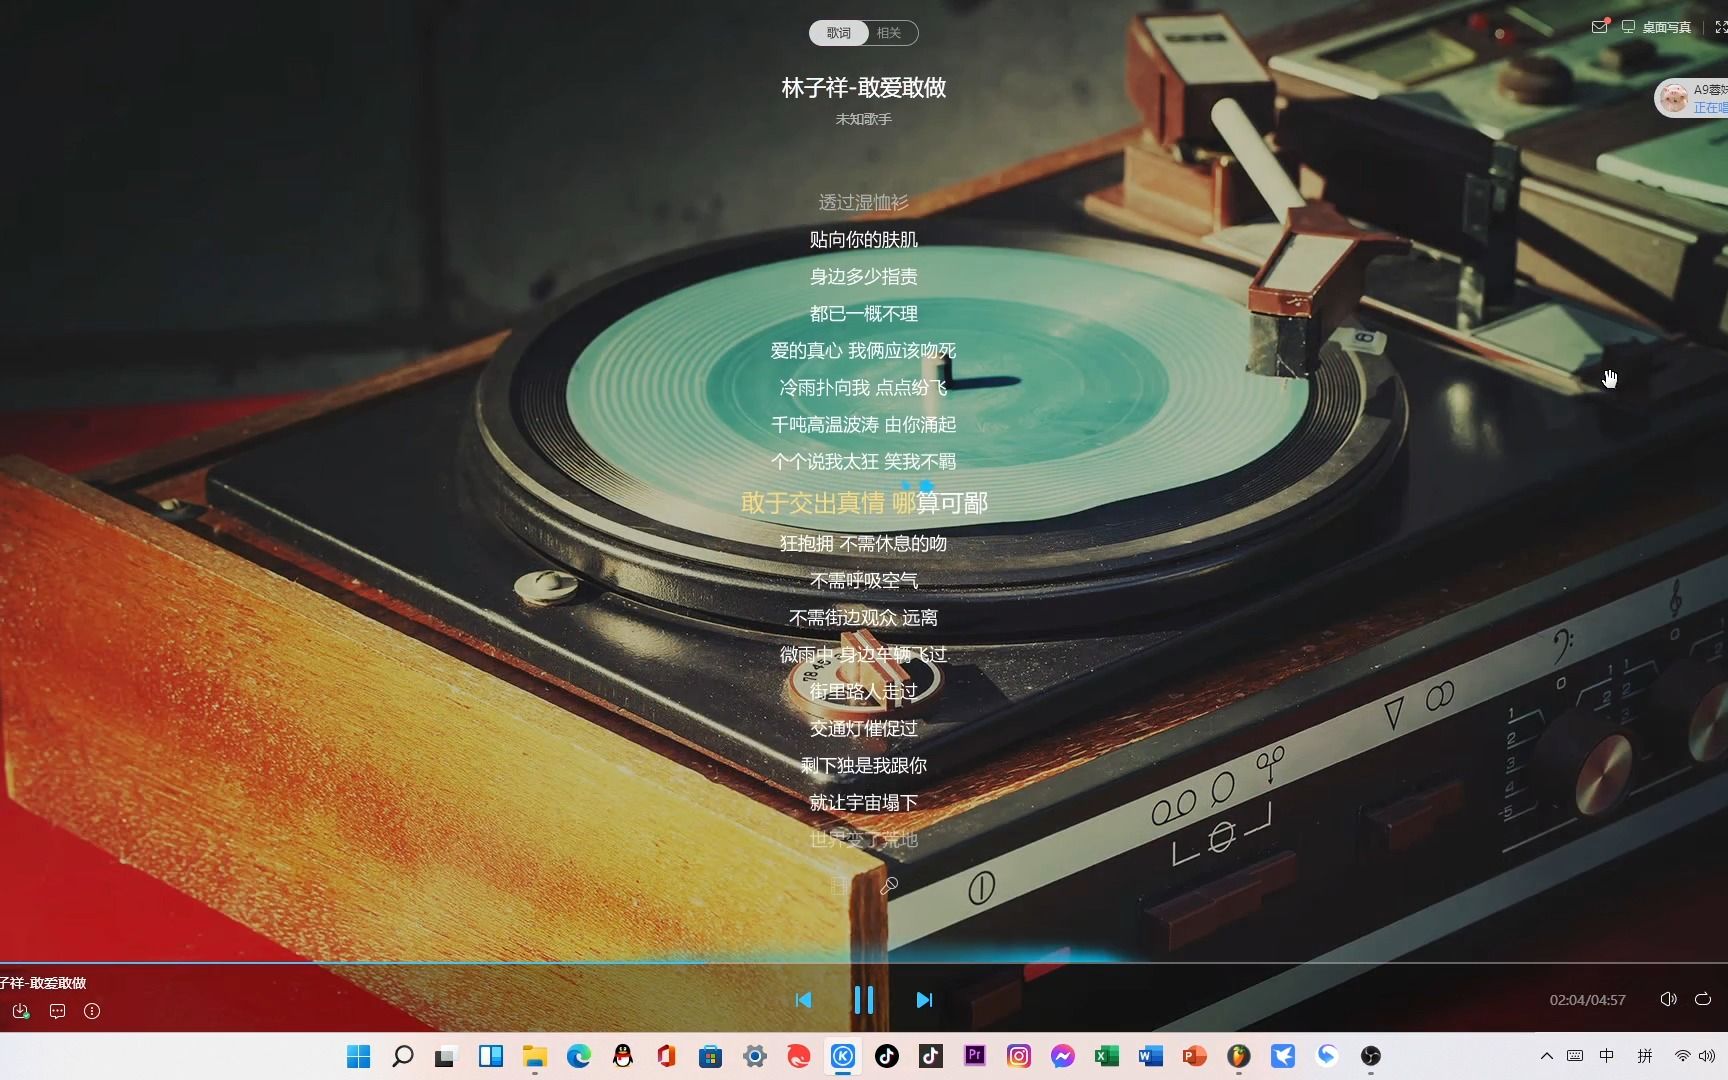Screen dimensions: 1728x1080
Task: Click the lyric 千吨高温波涛 由你涌起
Action: point(863,424)
